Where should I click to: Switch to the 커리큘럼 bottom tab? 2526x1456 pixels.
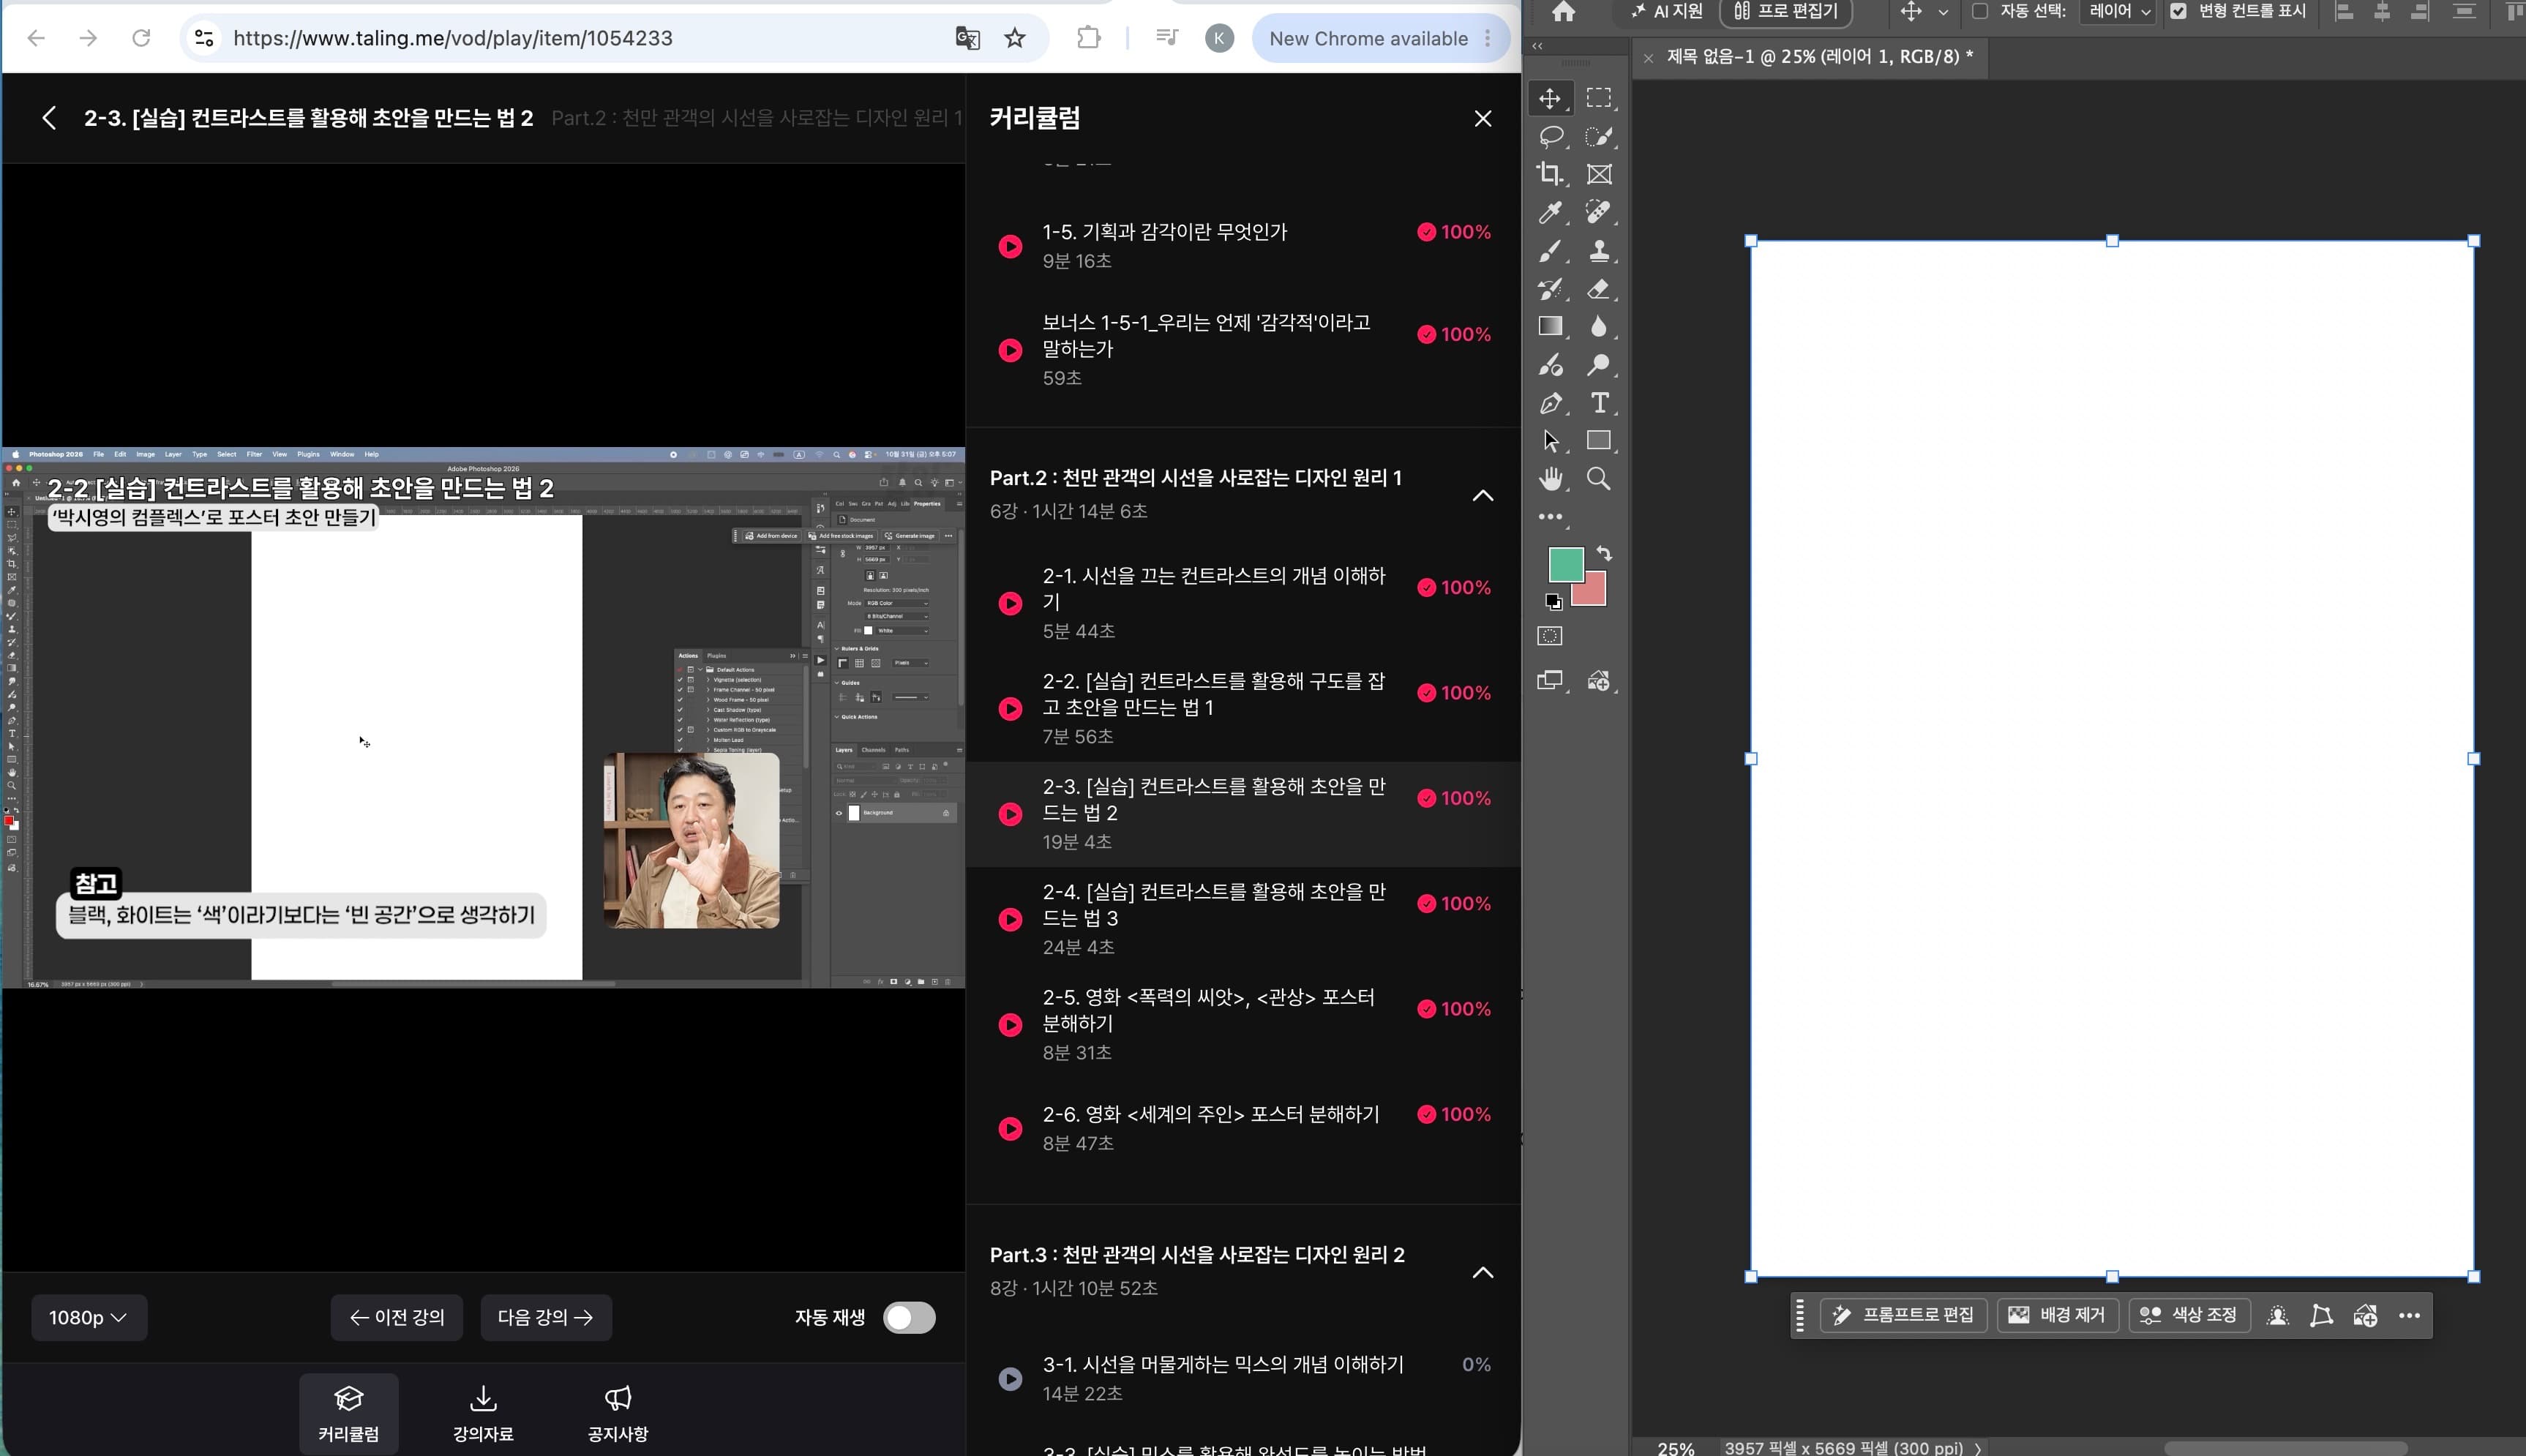(x=348, y=1413)
